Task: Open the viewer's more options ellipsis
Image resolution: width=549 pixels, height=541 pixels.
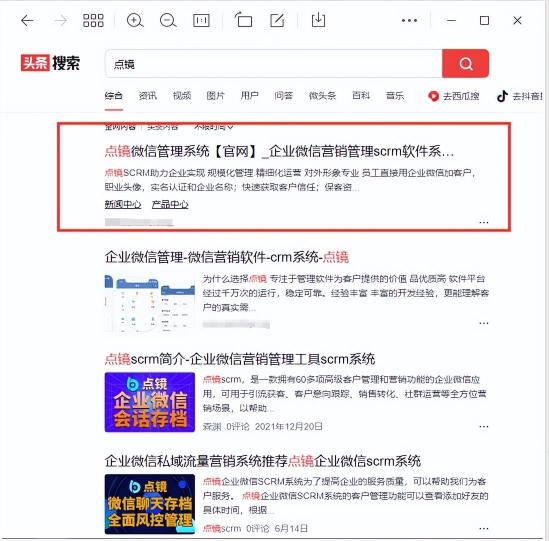Action: tap(409, 21)
